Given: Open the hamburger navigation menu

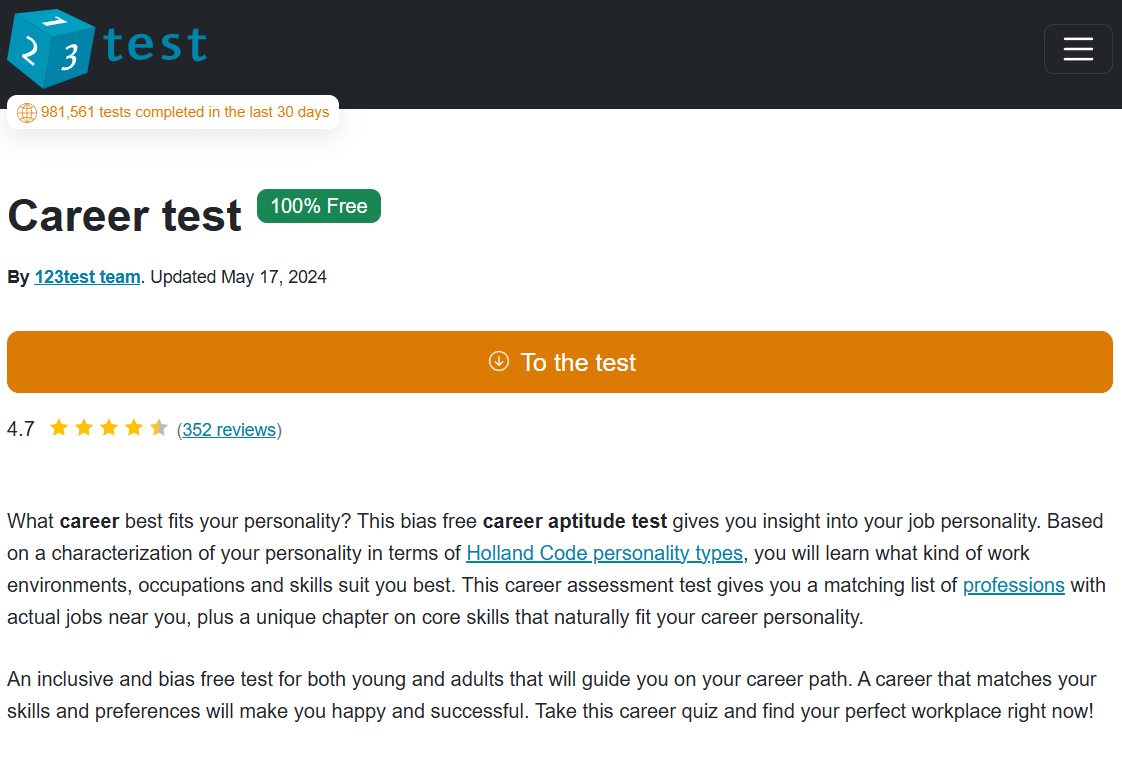Looking at the screenshot, I should pyautogui.click(x=1078, y=48).
